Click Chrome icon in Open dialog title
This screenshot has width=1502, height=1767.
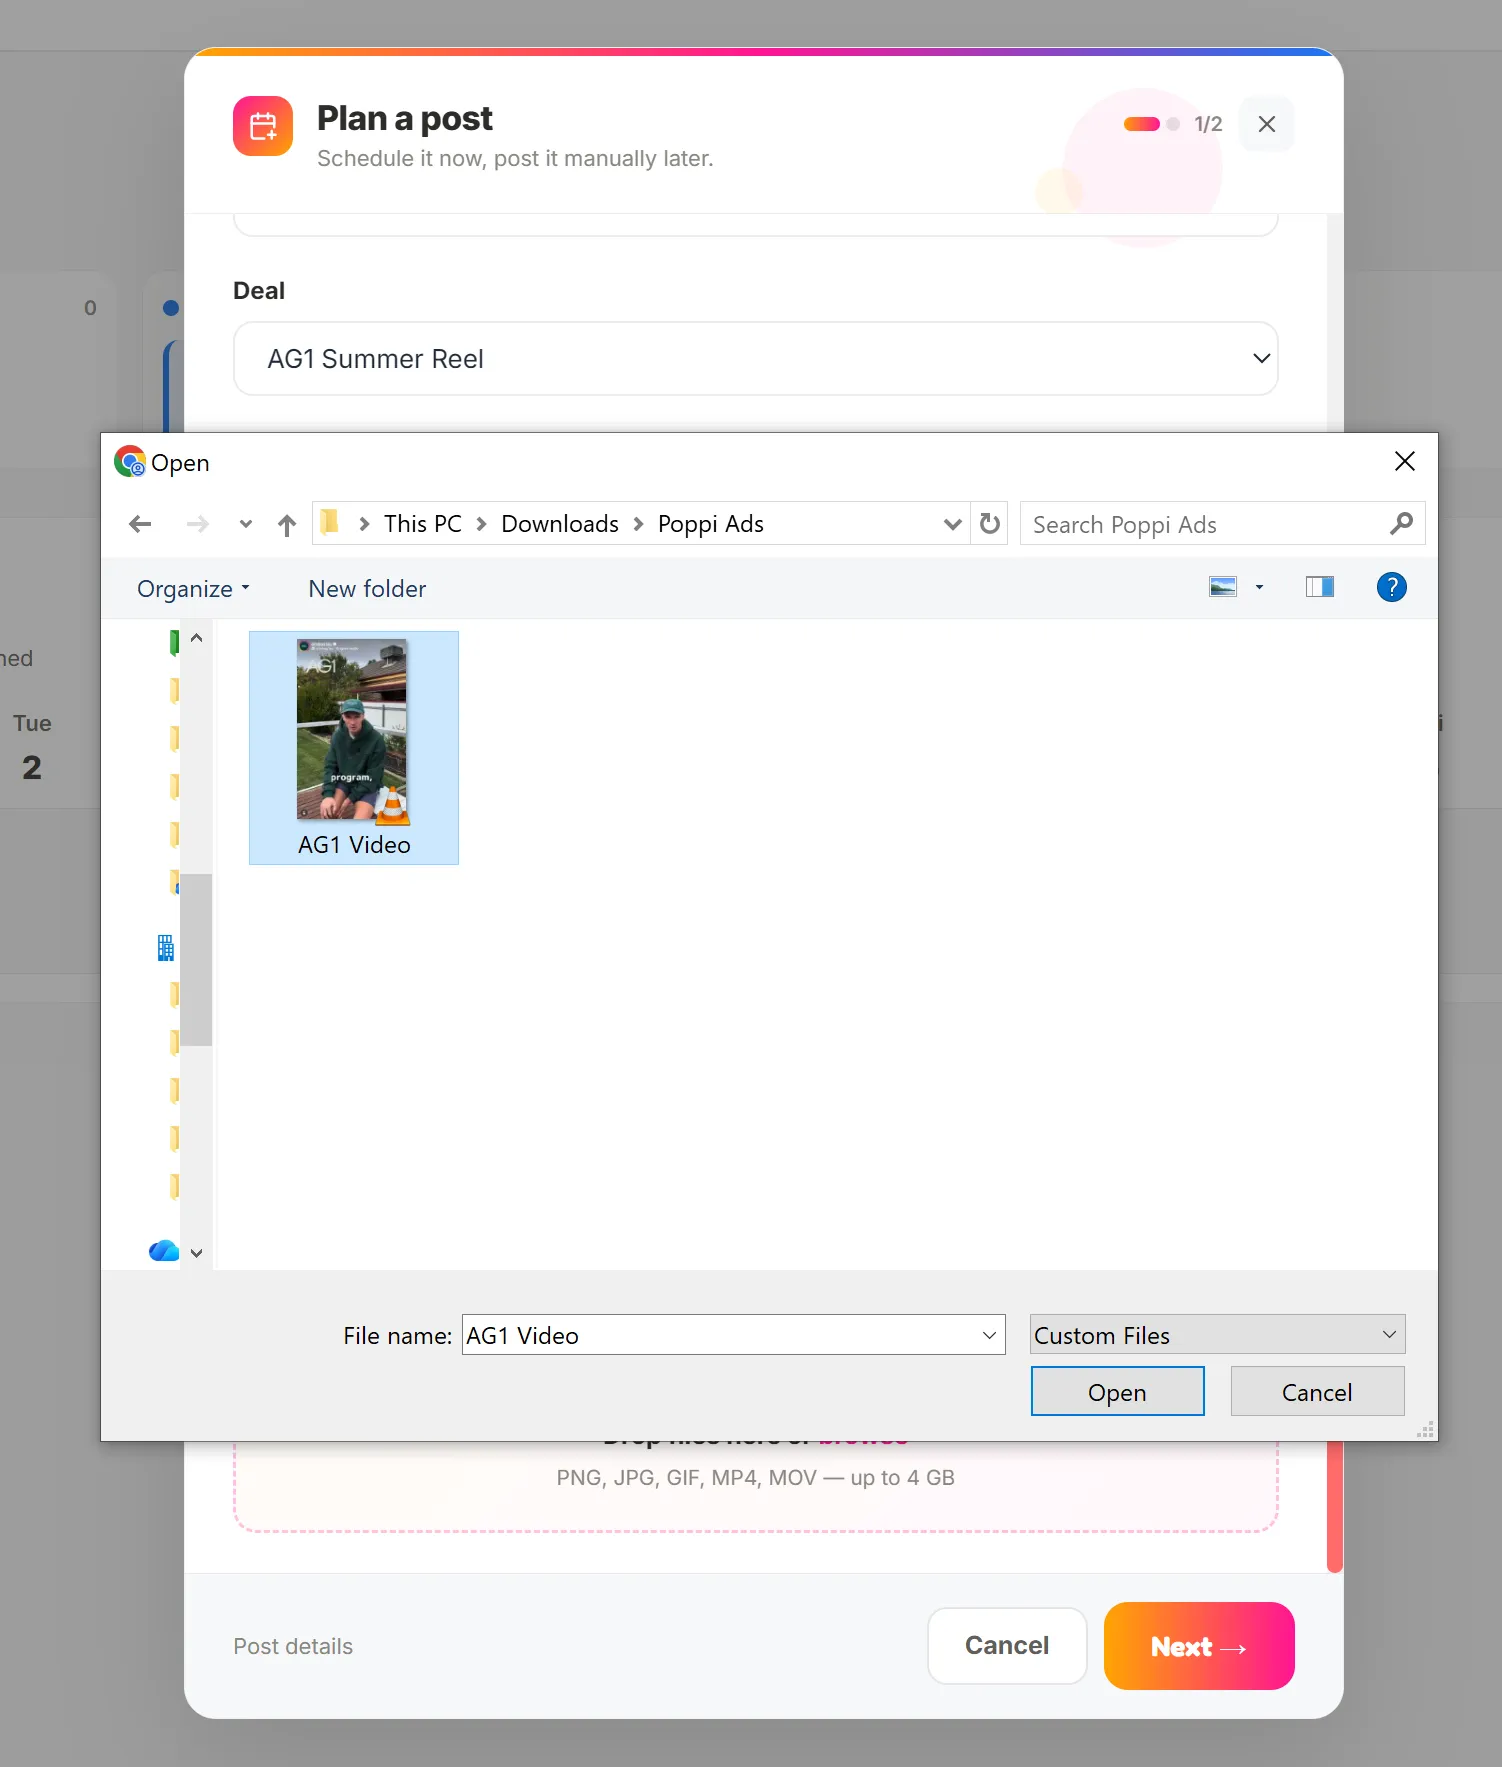130,461
